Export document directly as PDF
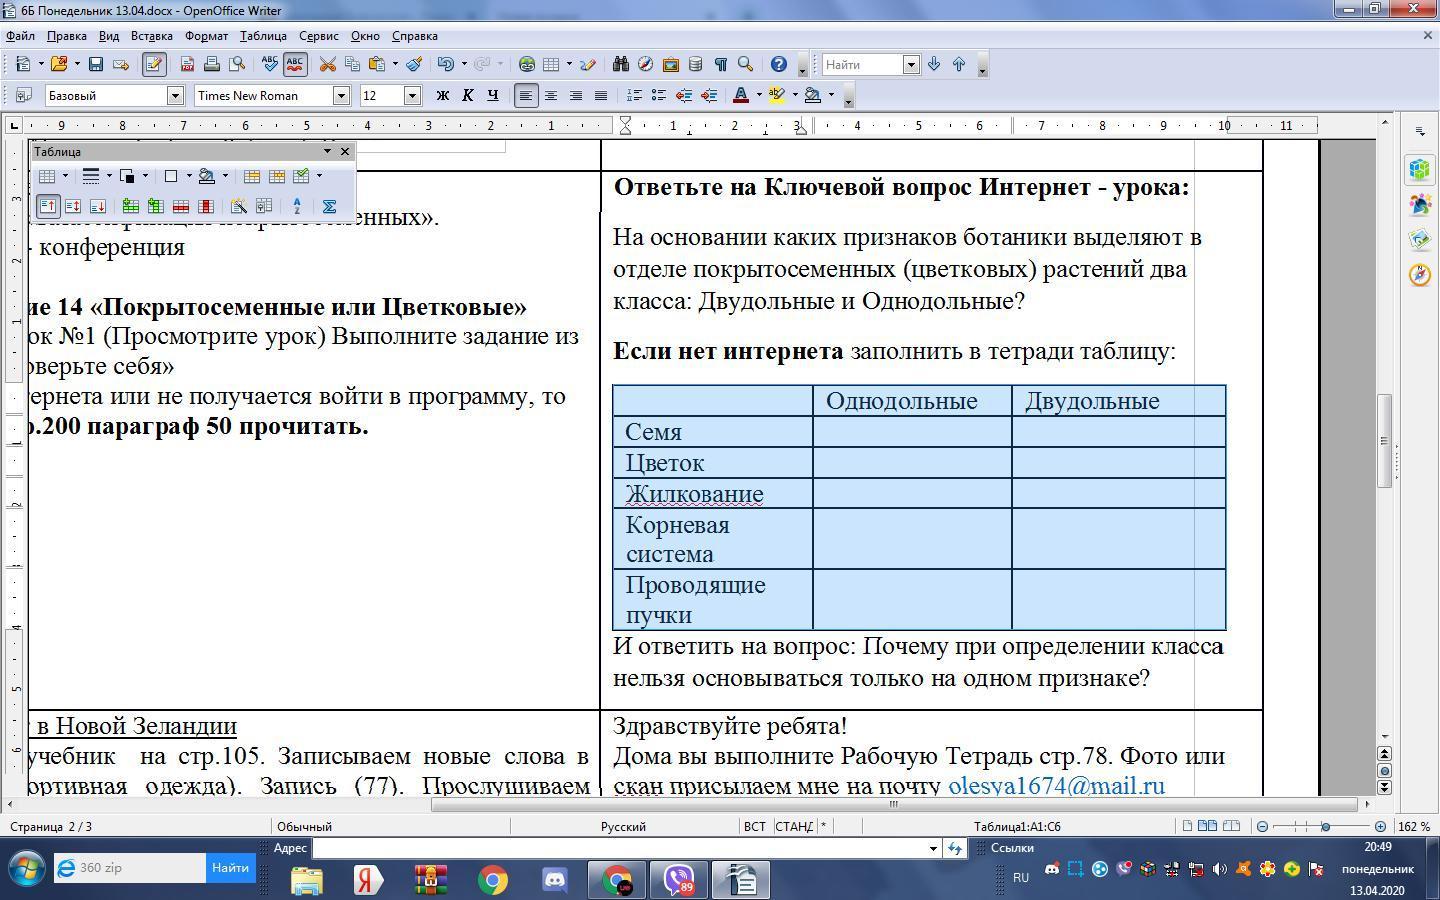This screenshot has height=900, width=1440. click(x=187, y=64)
